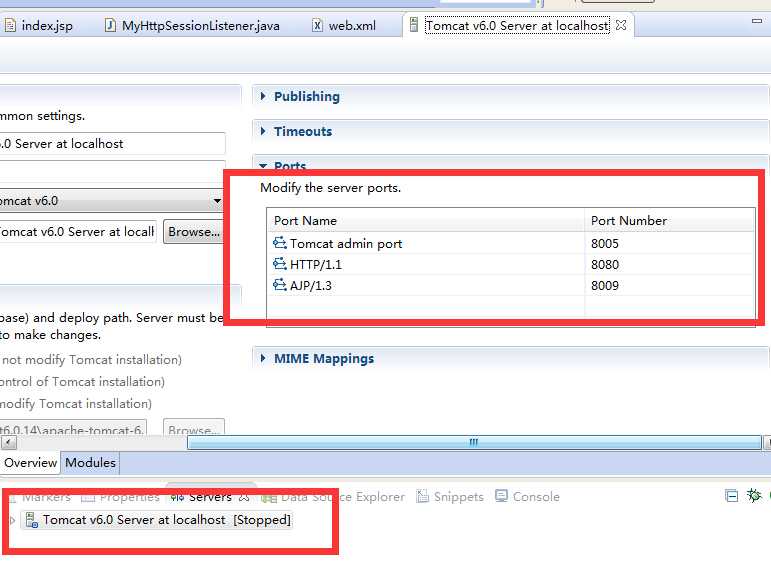Open the Properties view tab

(x=121, y=497)
